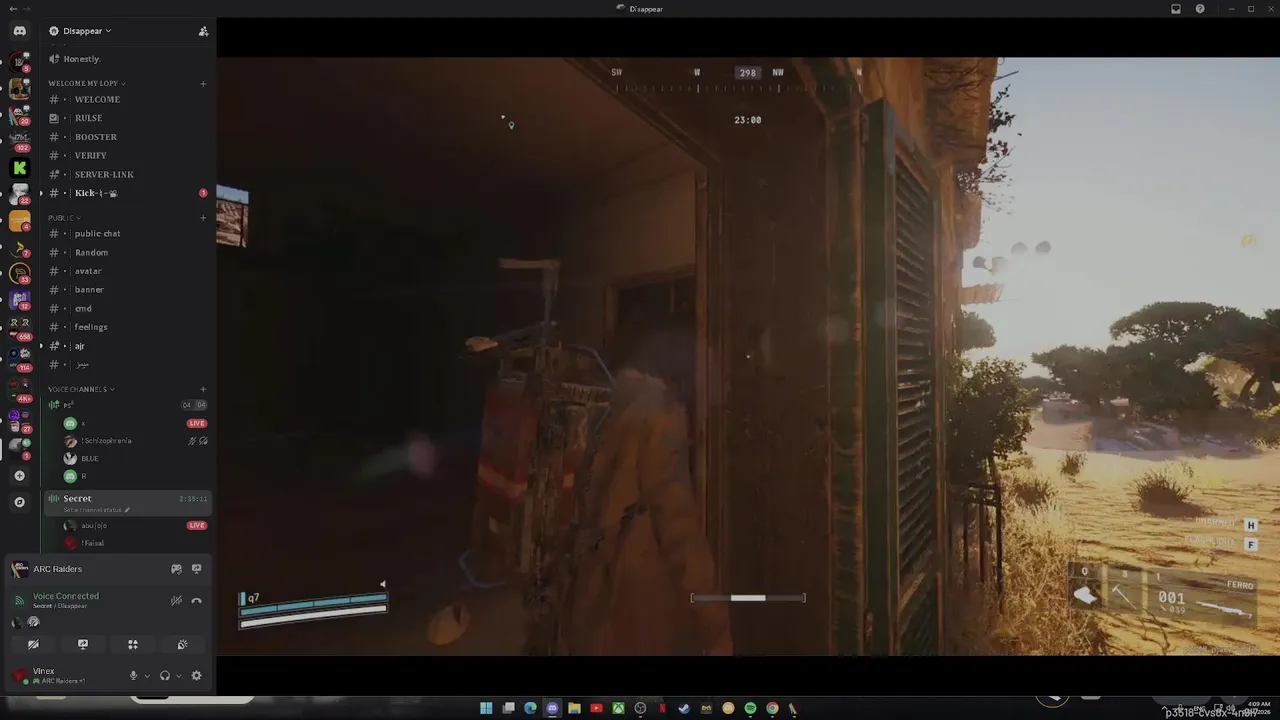1280x720 pixels.
Task: Open Google Chrome from taskbar
Action: (772, 708)
